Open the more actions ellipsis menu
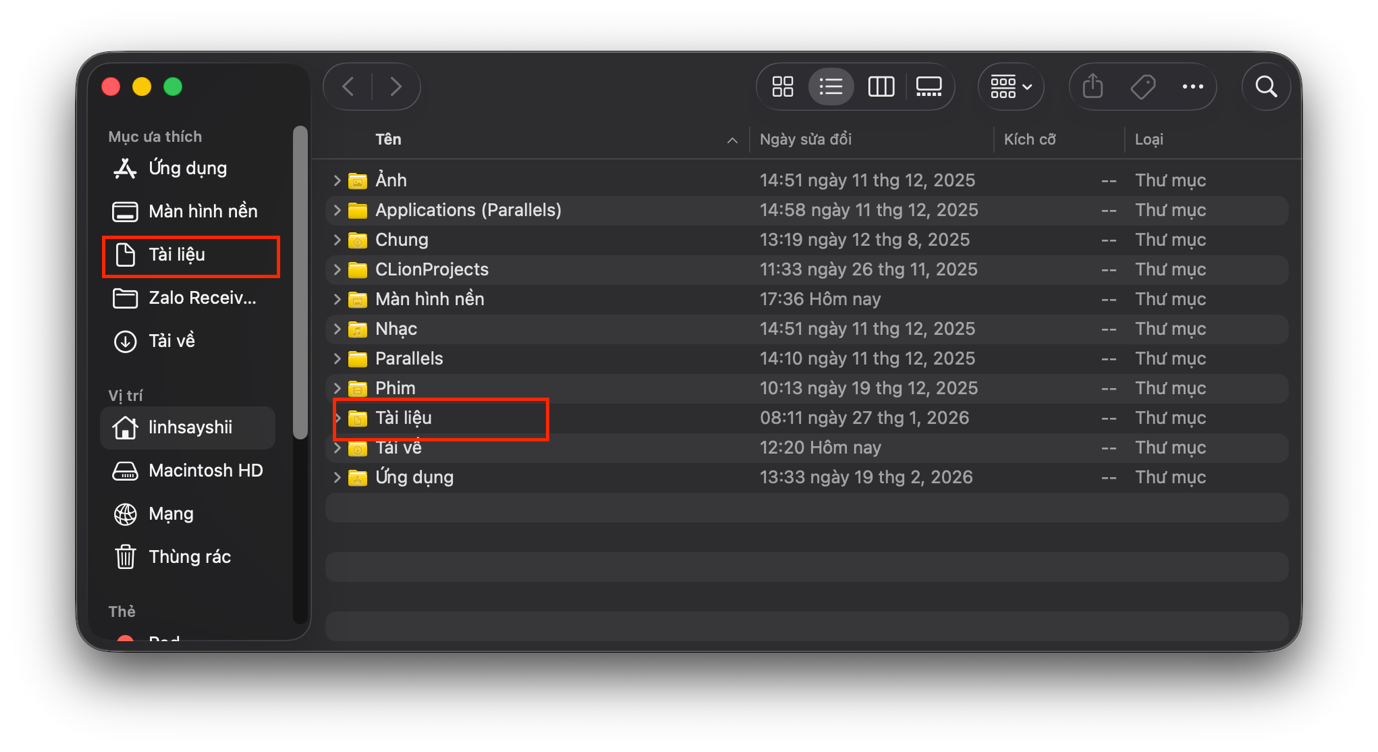1378x752 pixels. point(1193,87)
